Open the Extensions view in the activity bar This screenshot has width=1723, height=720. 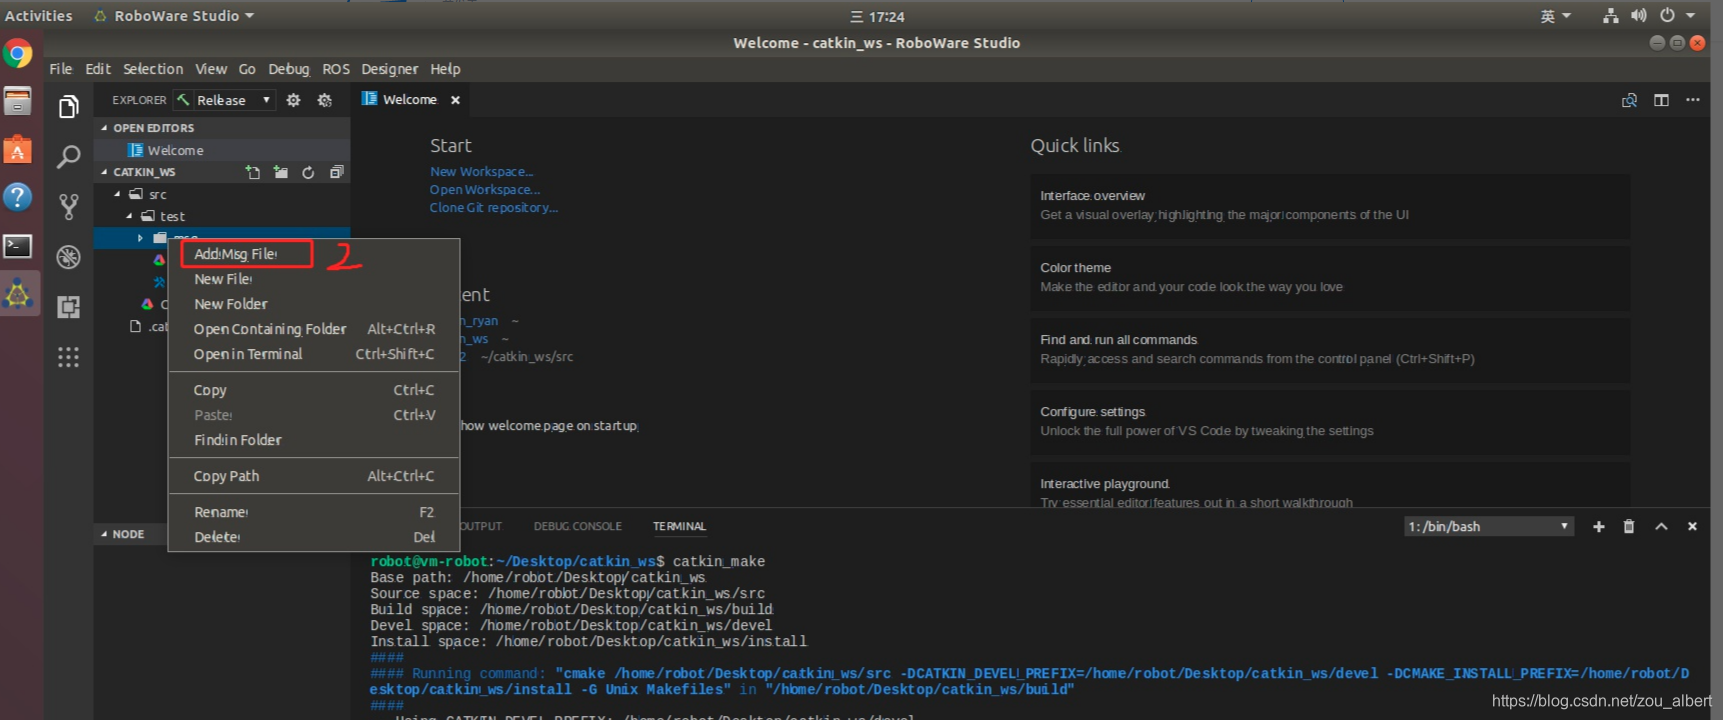click(x=68, y=307)
